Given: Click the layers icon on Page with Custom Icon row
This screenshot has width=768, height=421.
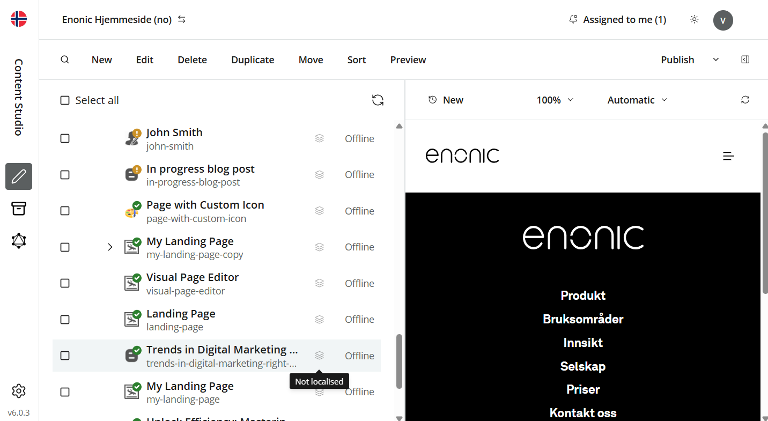Looking at the screenshot, I should click(319, 211).
